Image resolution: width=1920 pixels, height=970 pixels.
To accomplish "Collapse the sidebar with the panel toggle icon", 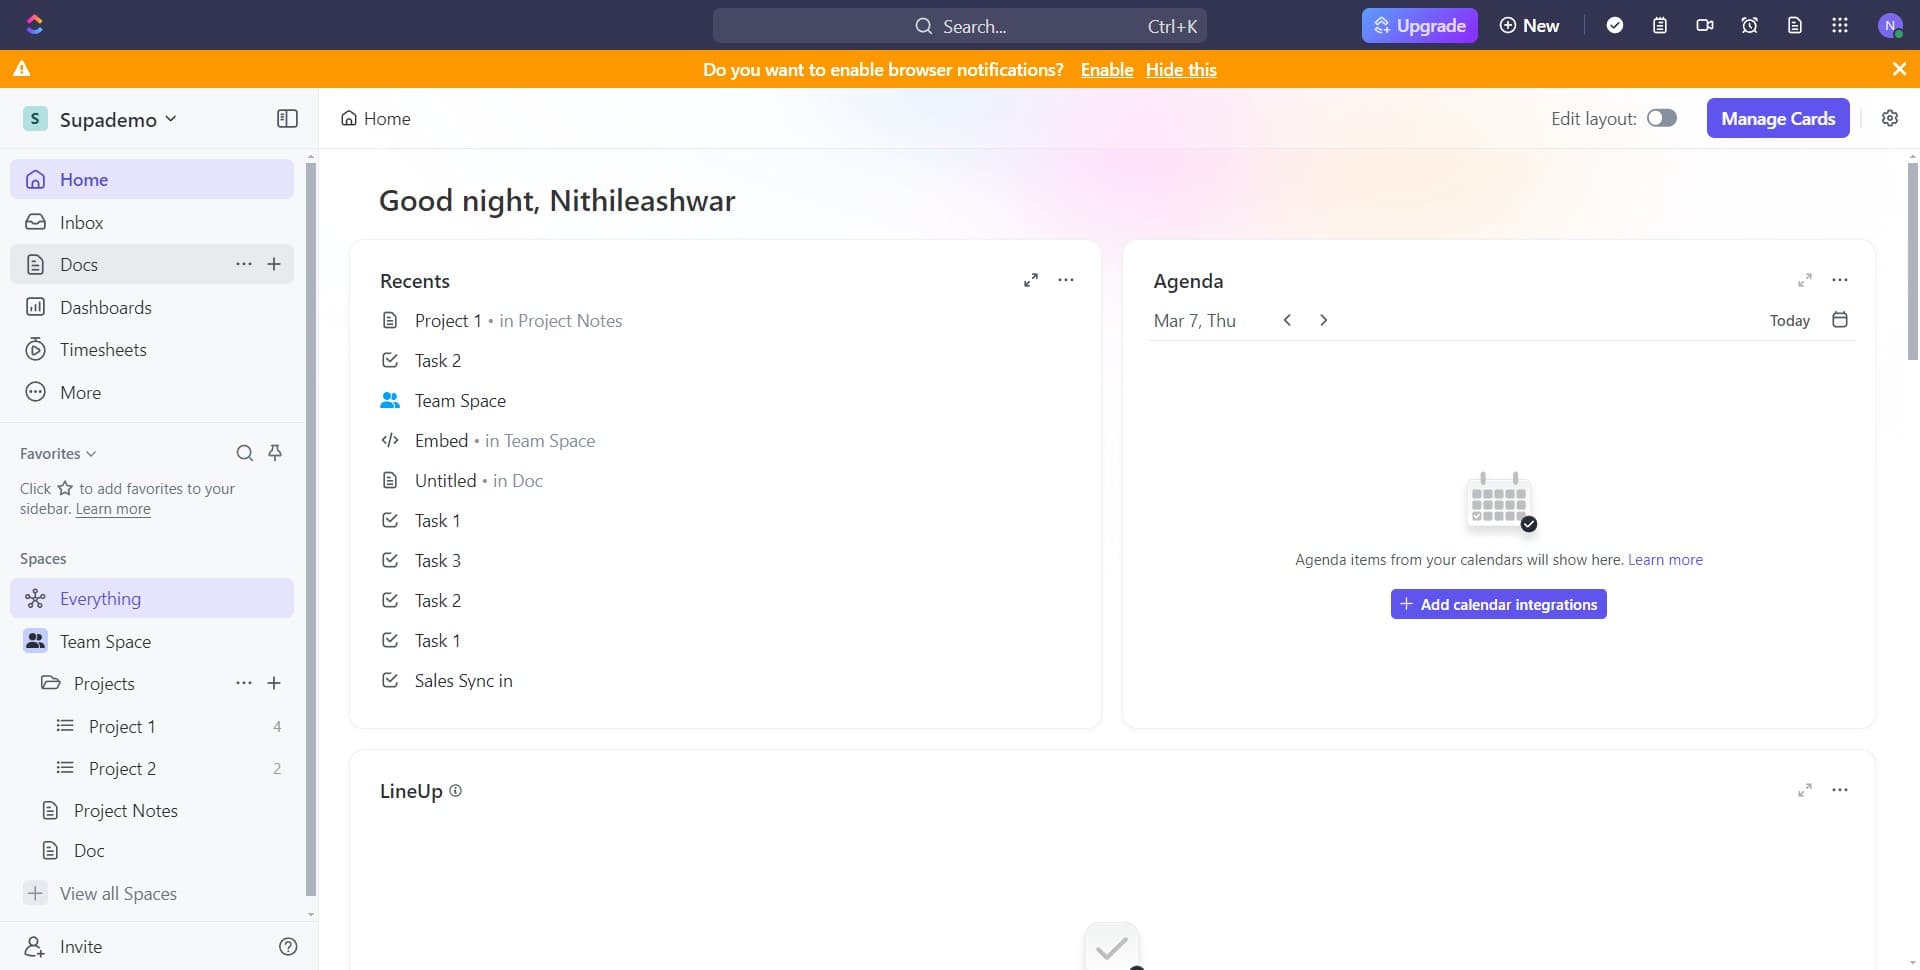I will (287, 118).
